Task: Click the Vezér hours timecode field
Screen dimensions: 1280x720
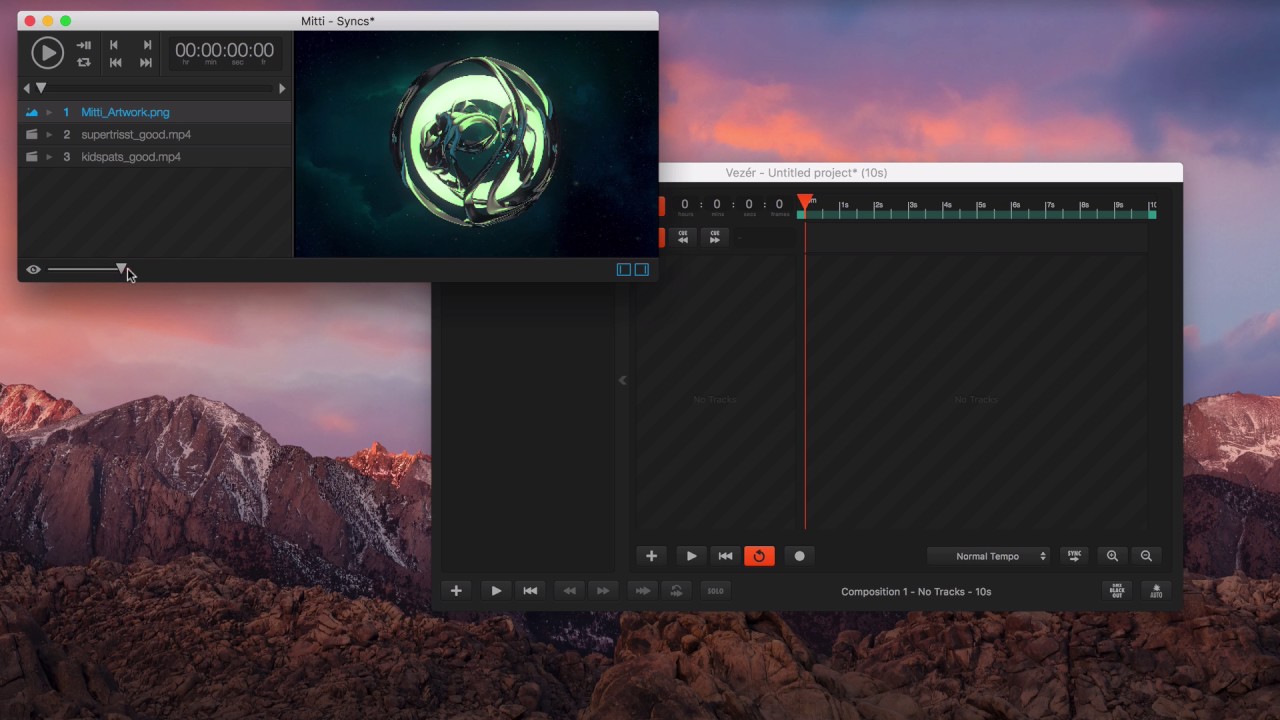Action: 685,206
